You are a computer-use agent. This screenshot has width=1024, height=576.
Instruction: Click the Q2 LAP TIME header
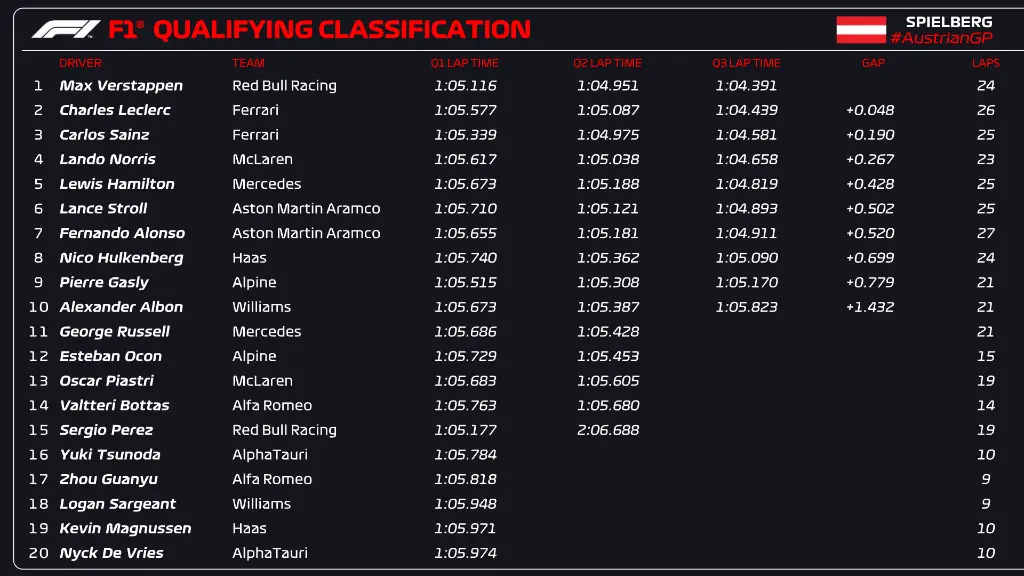(607, 63)
